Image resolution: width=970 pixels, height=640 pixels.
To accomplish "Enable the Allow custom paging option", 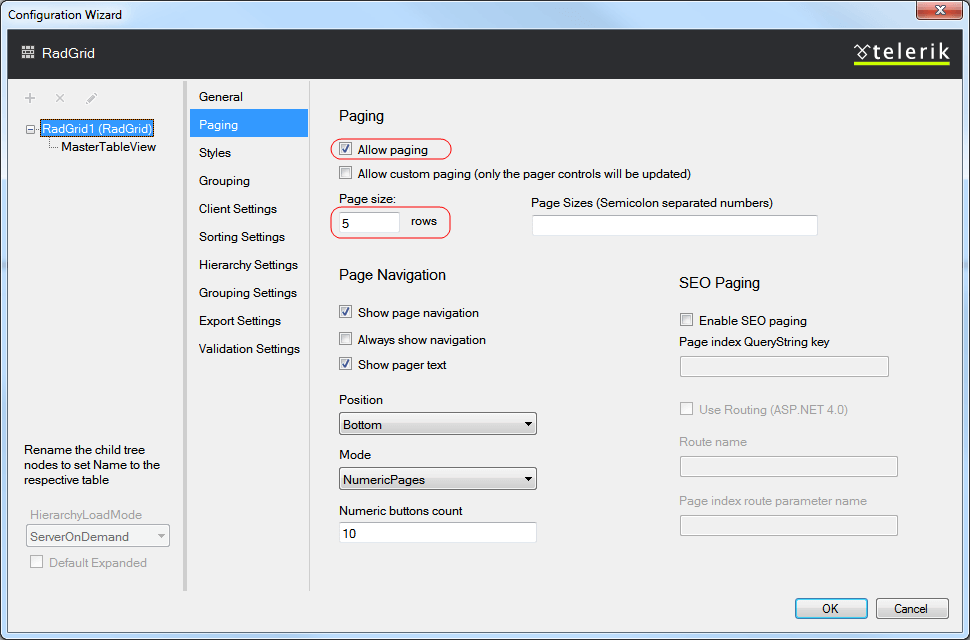I will [x=345, y=172].
